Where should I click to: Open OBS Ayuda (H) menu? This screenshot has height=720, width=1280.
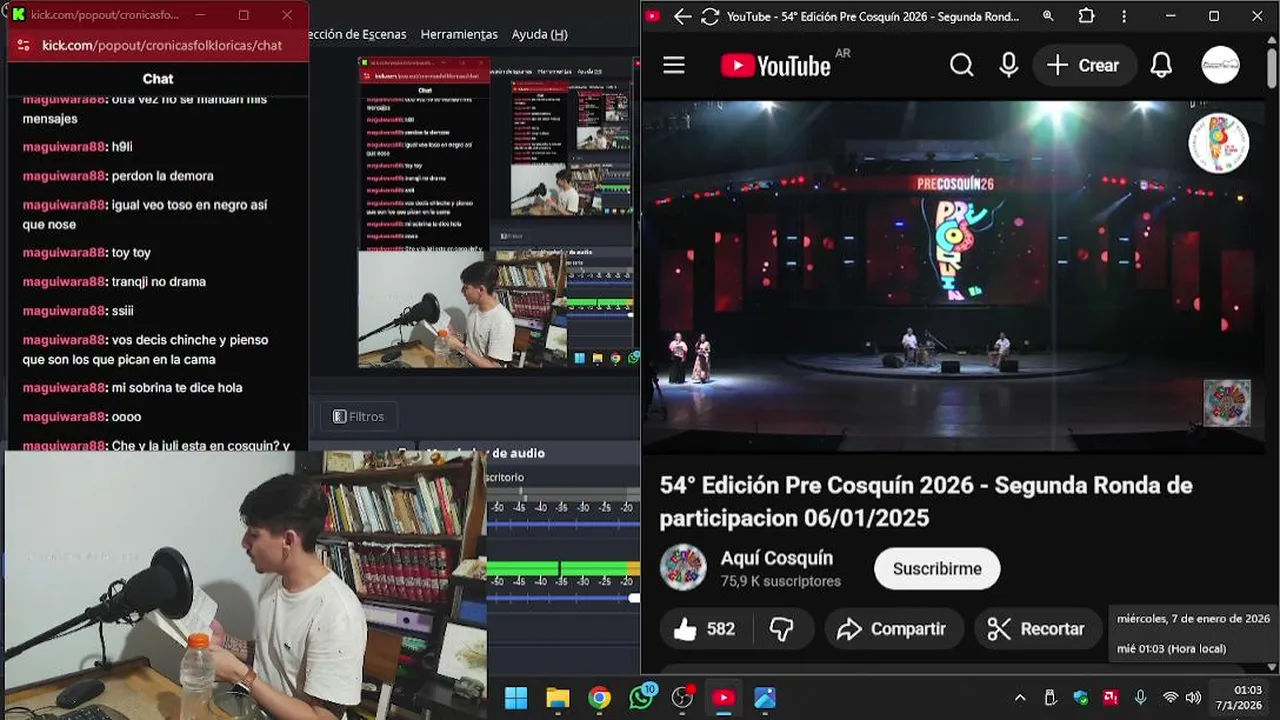coord(539,34)
